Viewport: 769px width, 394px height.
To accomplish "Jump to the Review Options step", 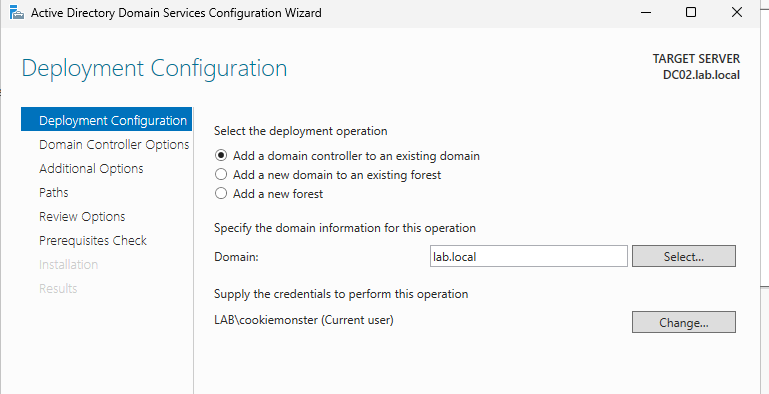I will click(x=82, y=217).
